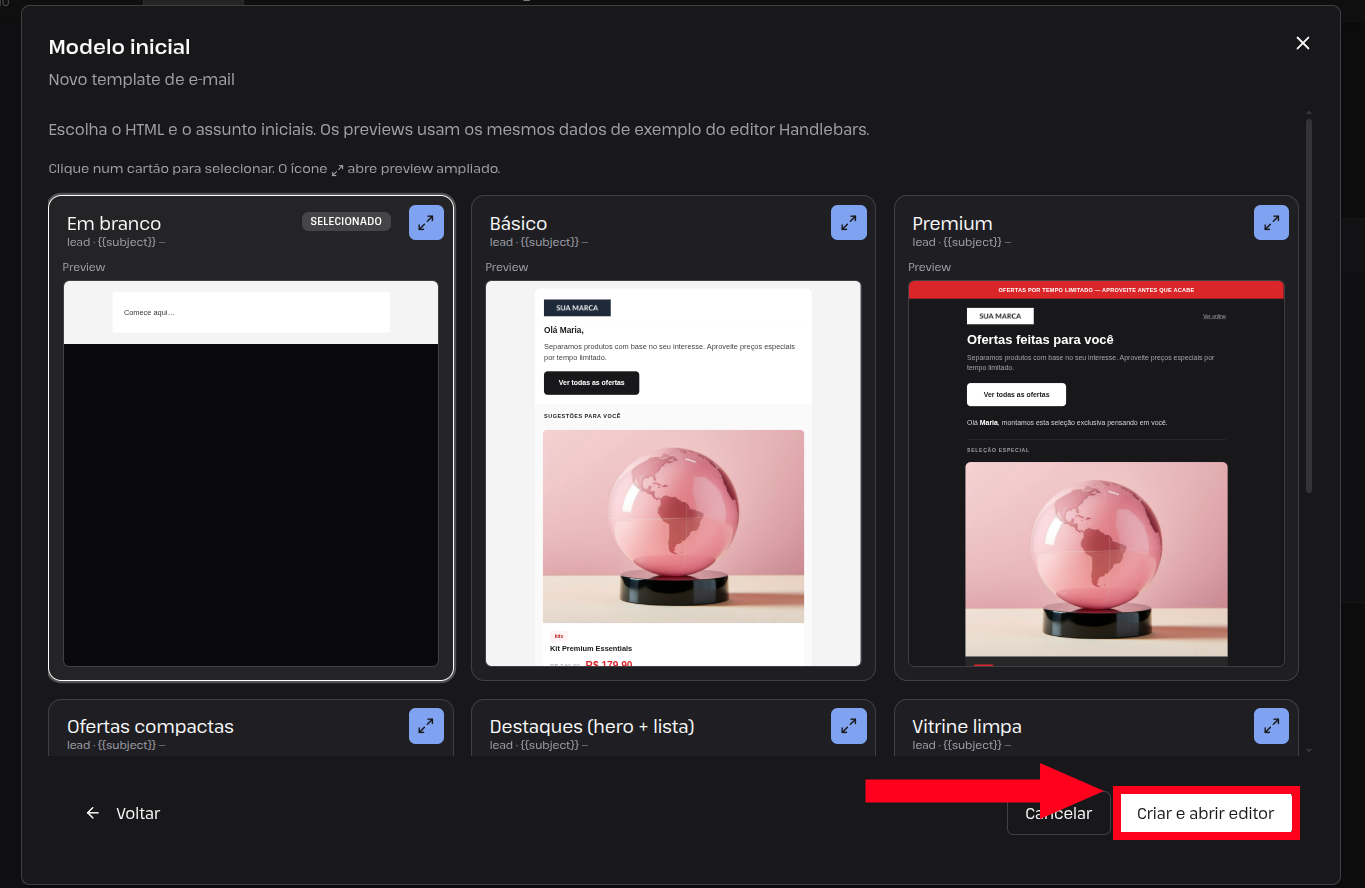The height and width of the screenshot is (888, 1365).
Task: Close the Modelo inicial dialog
Action: pyautogui.click(x=1302, y=43)
